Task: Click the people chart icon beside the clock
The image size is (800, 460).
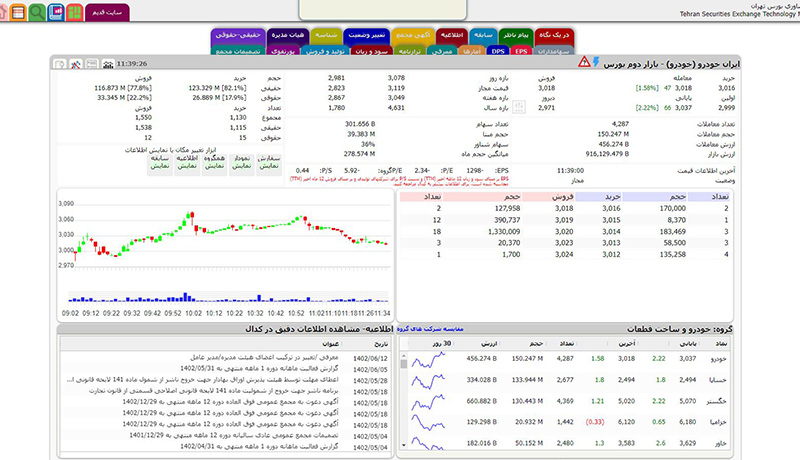Action: [108, 64]
